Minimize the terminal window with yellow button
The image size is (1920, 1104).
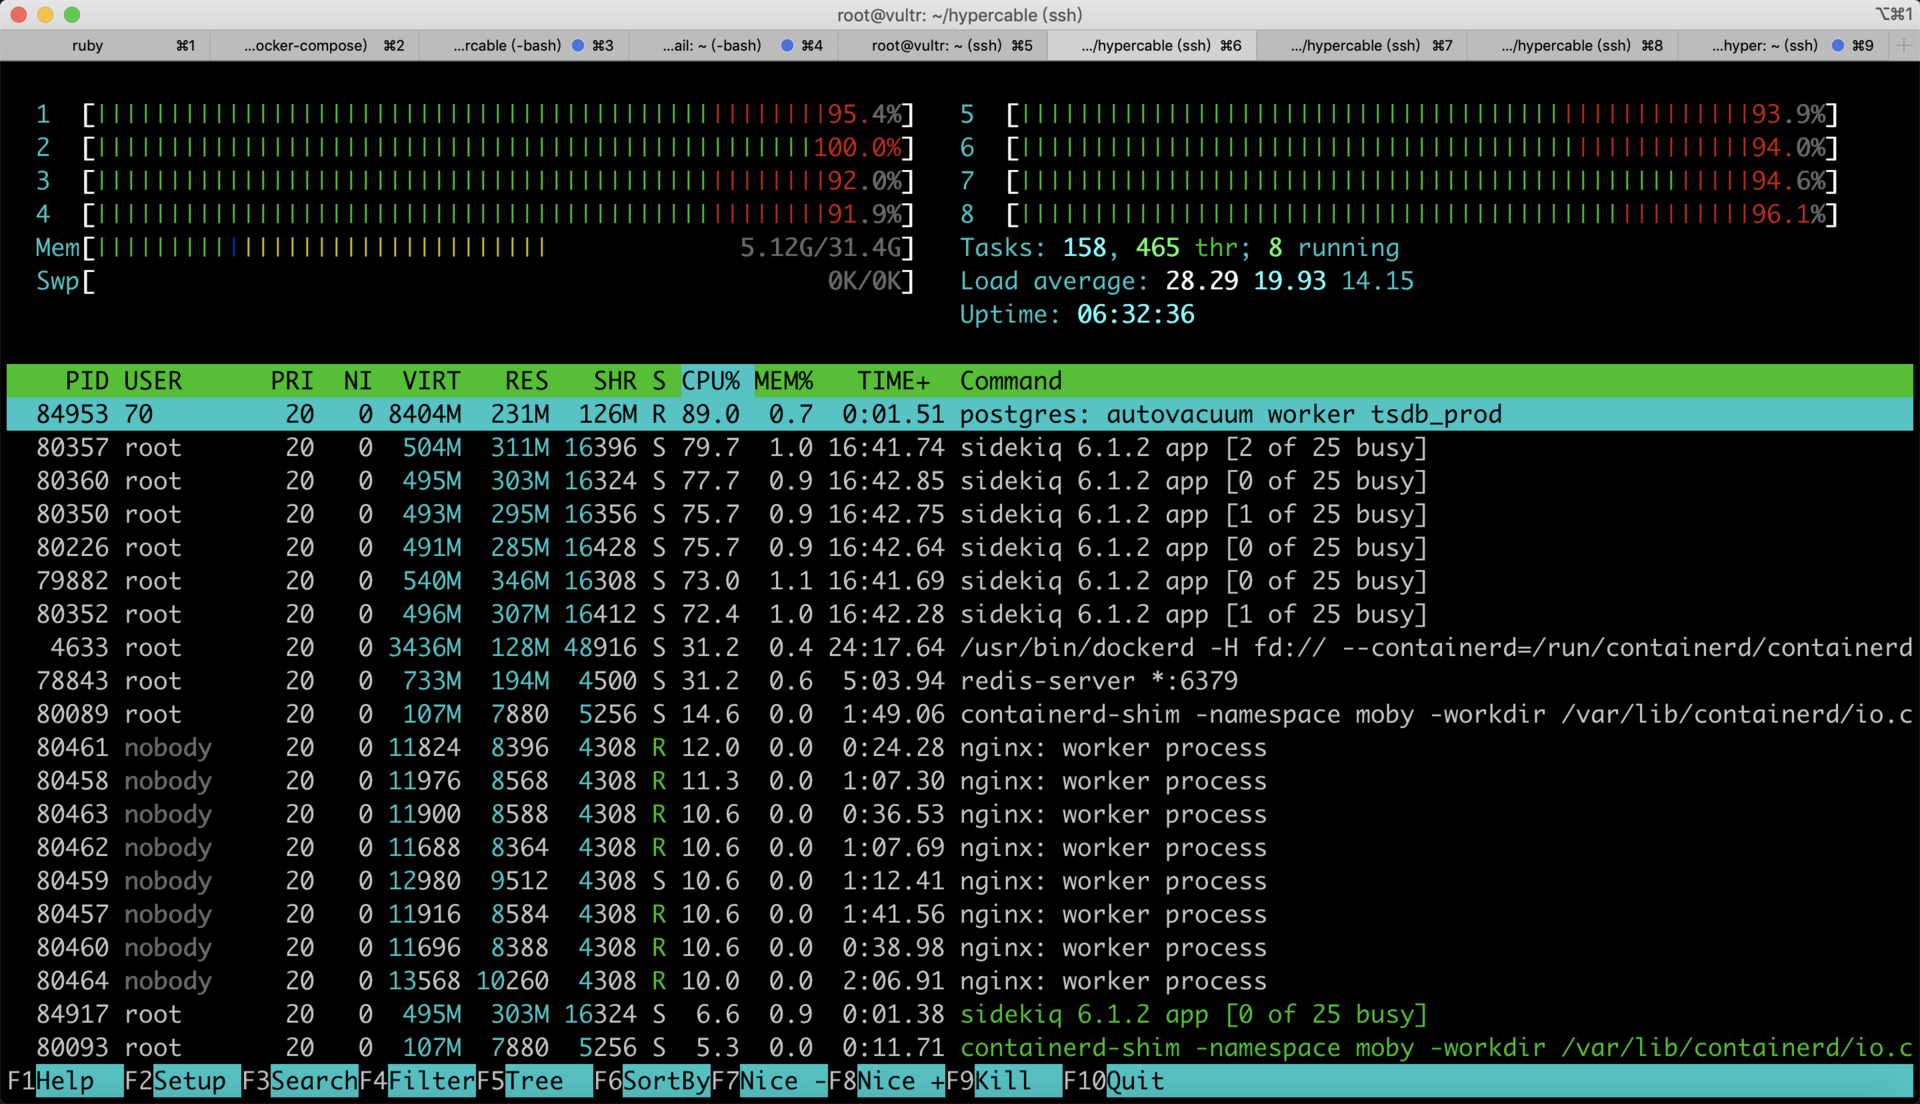45,15
